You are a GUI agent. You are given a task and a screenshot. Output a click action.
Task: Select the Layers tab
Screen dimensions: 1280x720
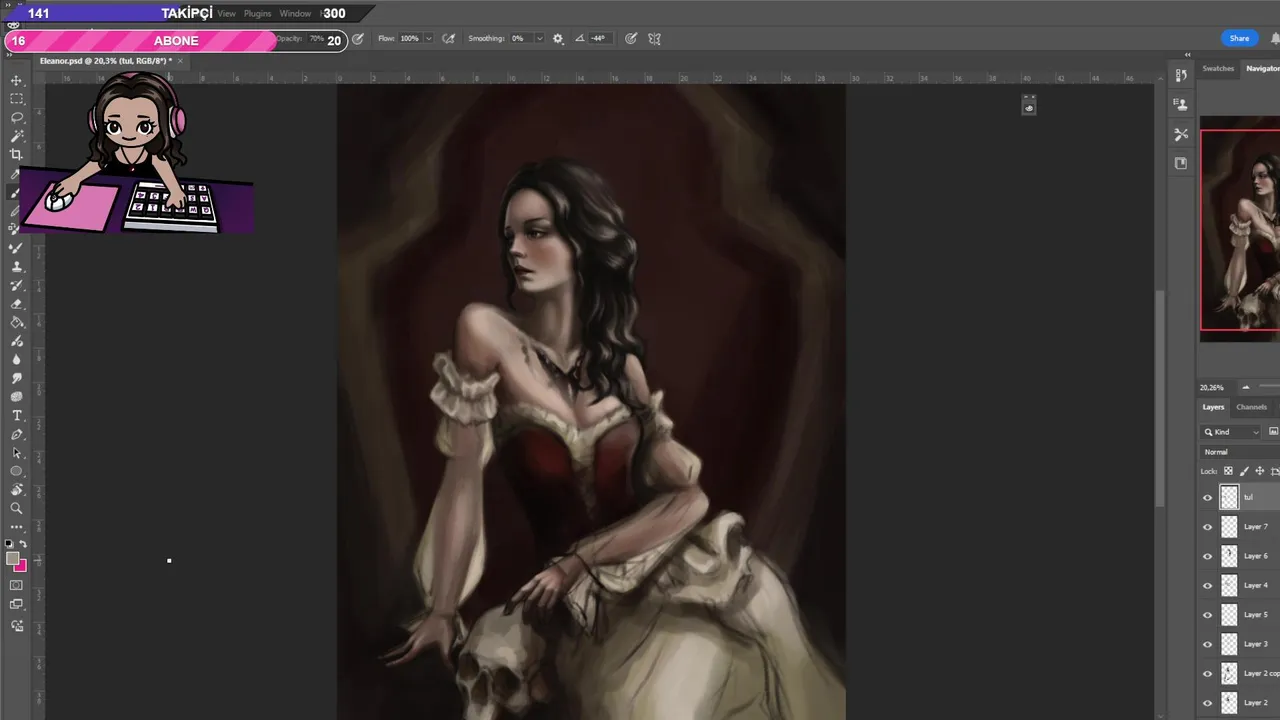[1213, 407]
